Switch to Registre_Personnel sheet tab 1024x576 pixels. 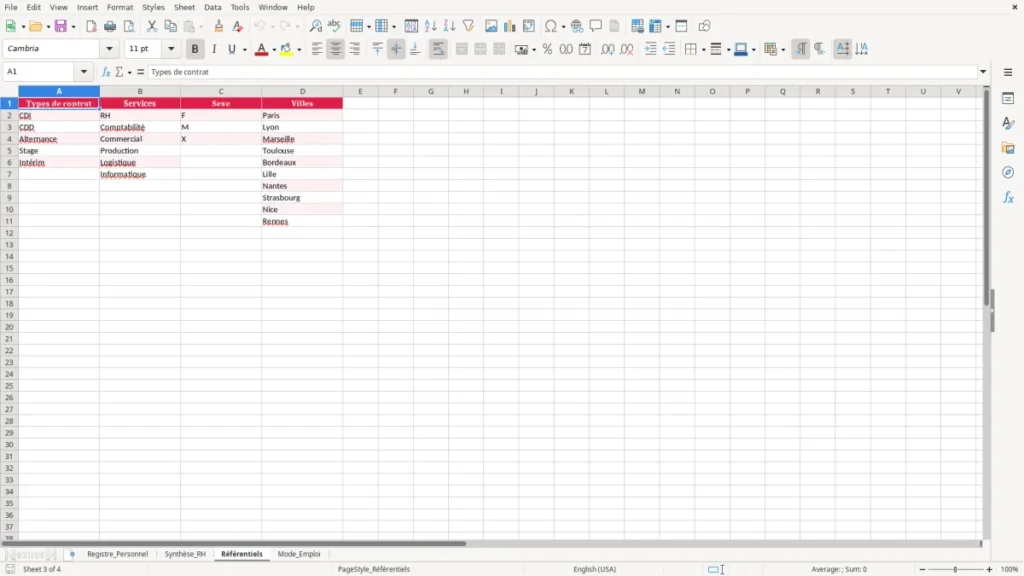(x=118, y=554)
